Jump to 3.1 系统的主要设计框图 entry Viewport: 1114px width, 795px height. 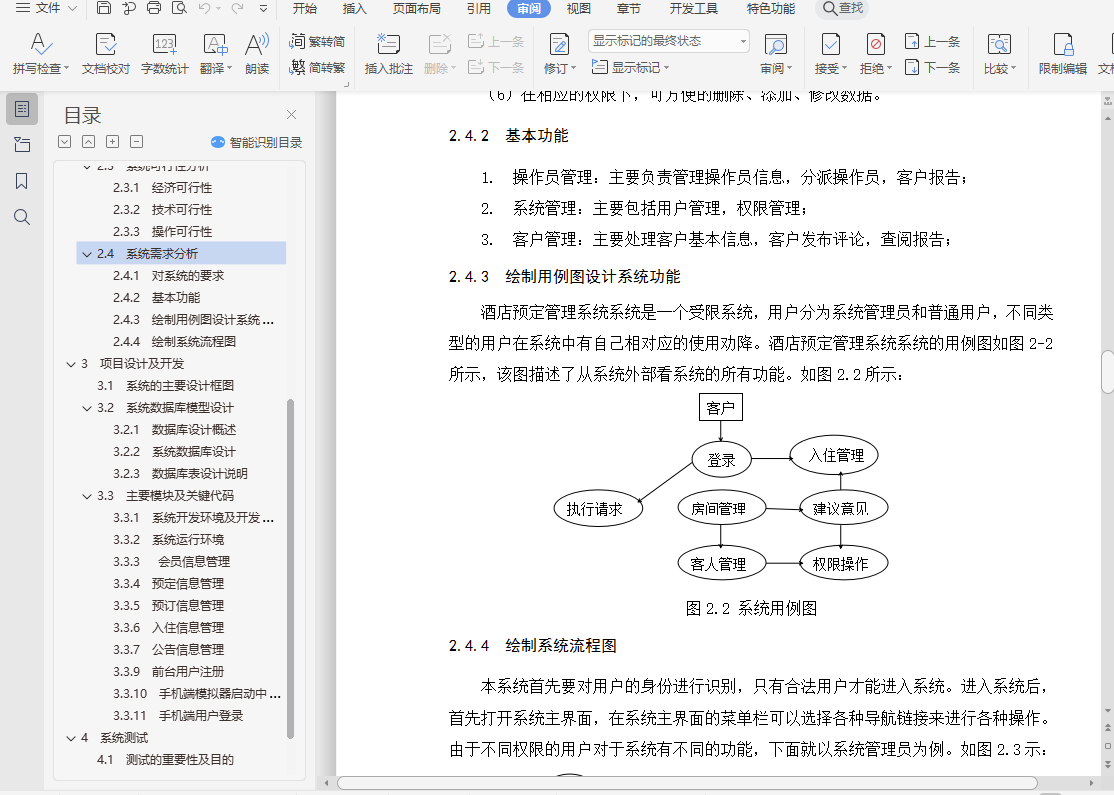tap(166, 386)
